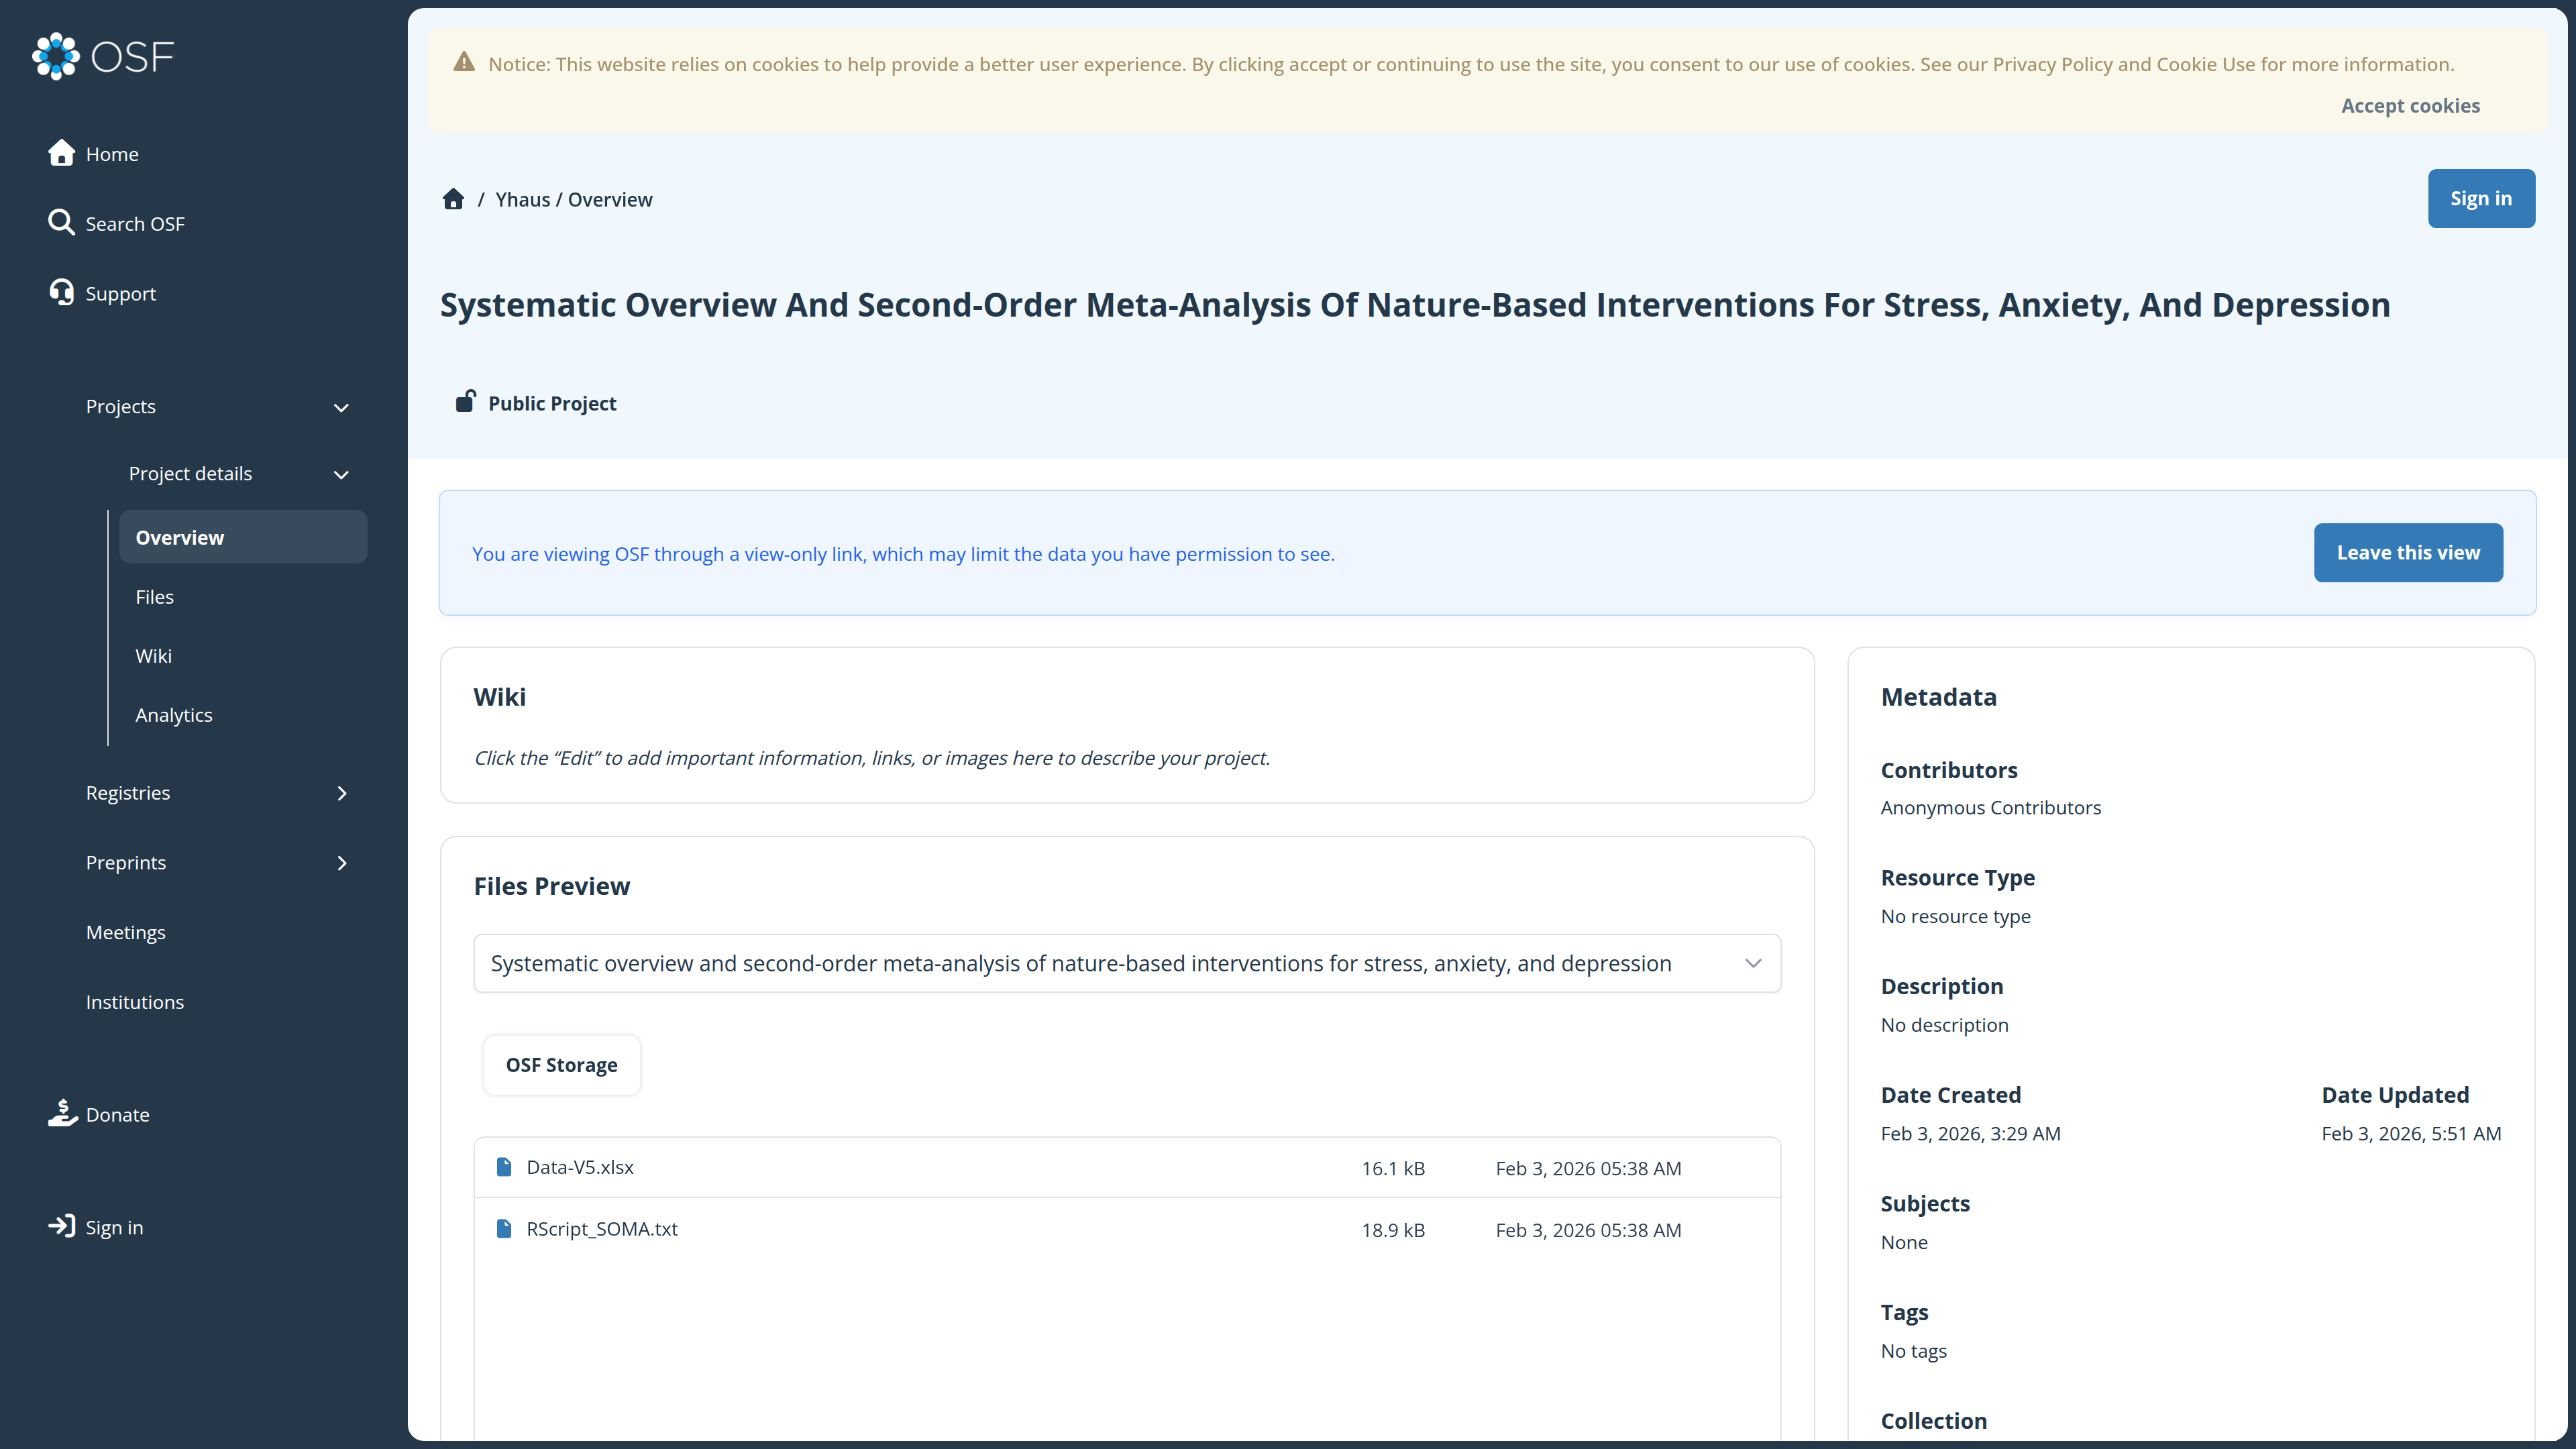Click the Preprints sidebar label
The height and width of the screenshot is (1449, 2576).
(126, 863)
